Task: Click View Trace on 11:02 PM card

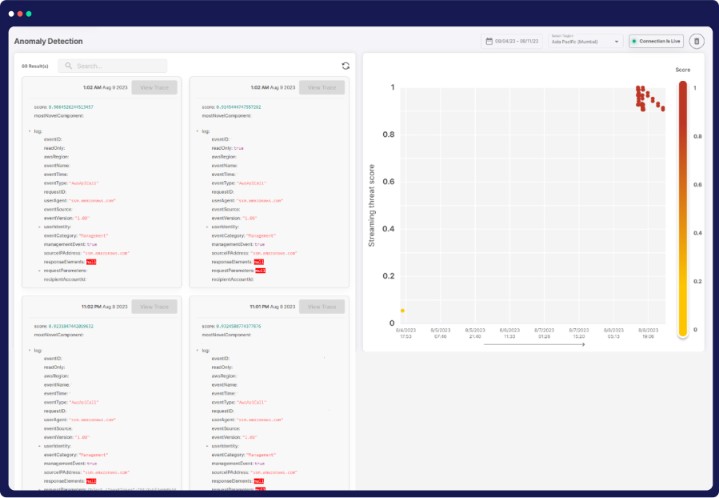Action: pyautogui.click(x=154, y=307)
